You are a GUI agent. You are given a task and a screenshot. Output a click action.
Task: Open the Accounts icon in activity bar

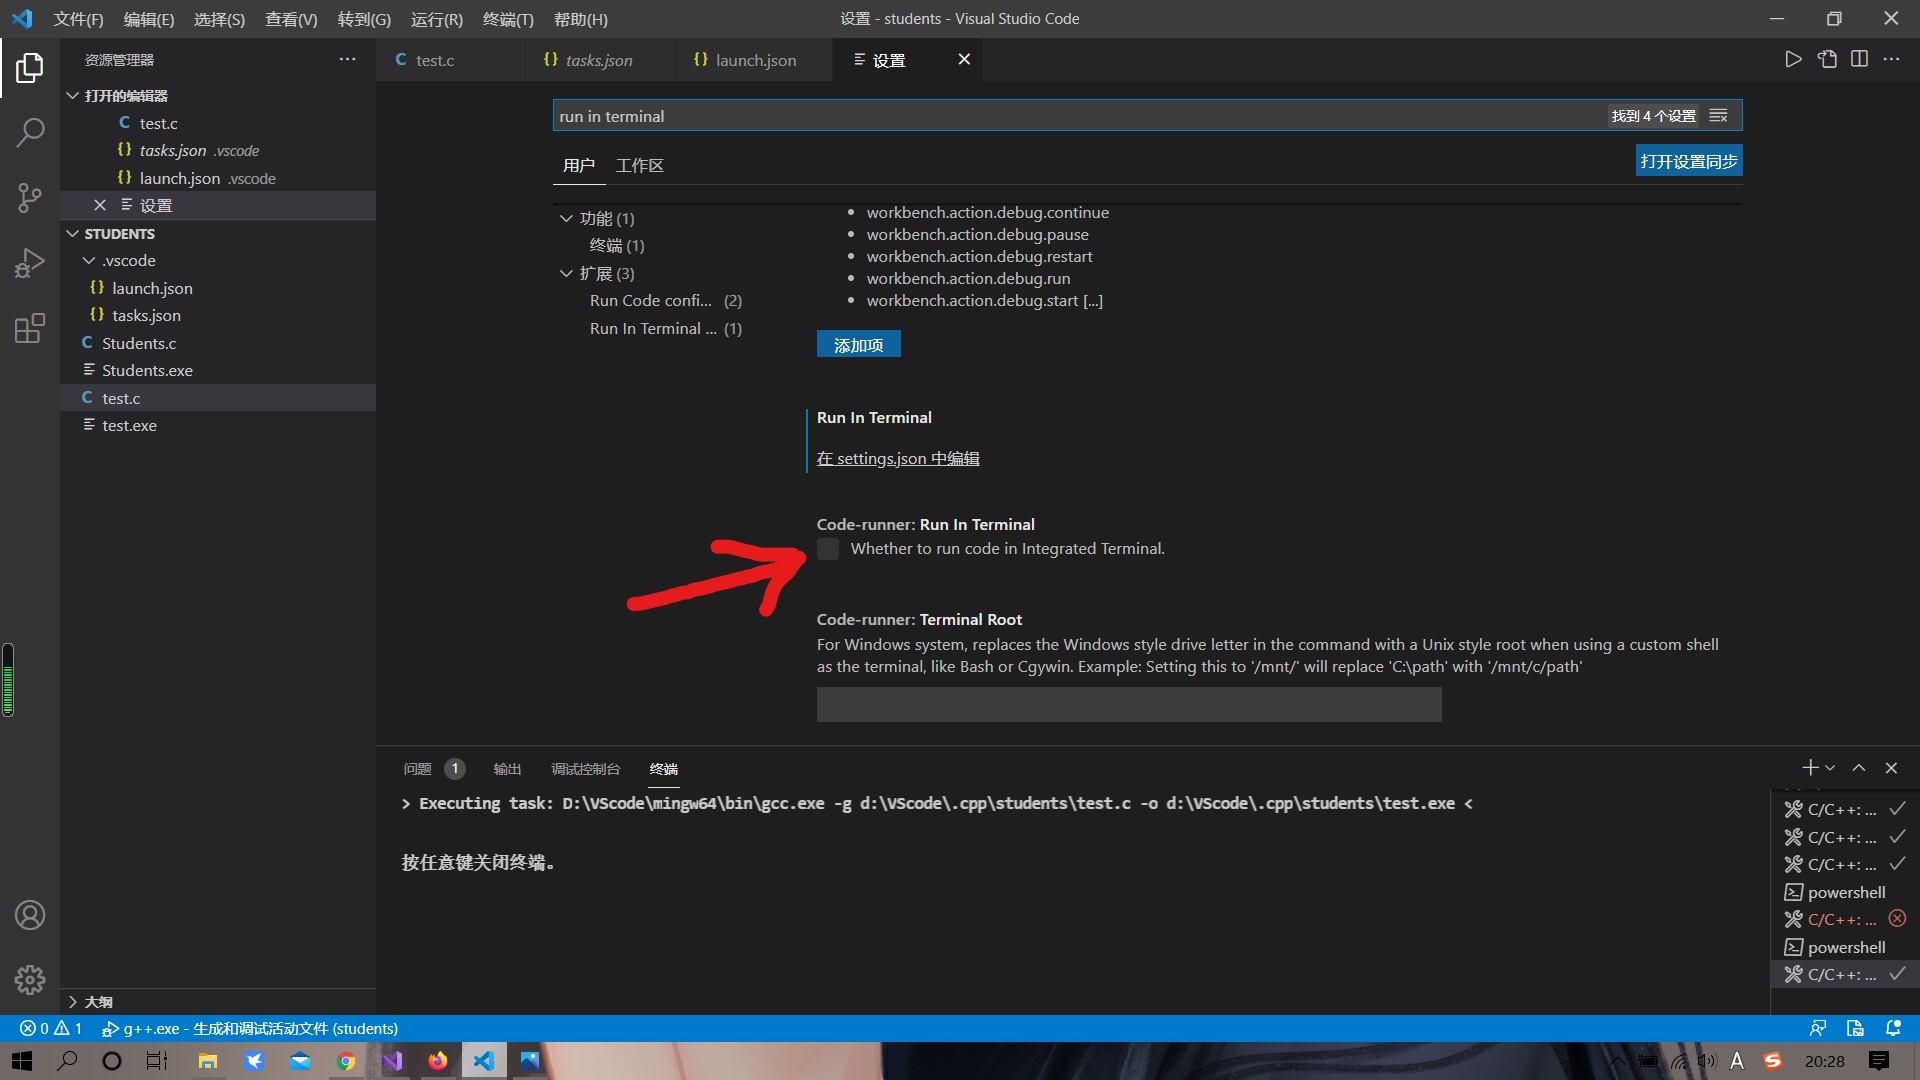pyautogui.click(x=30, y=915)
